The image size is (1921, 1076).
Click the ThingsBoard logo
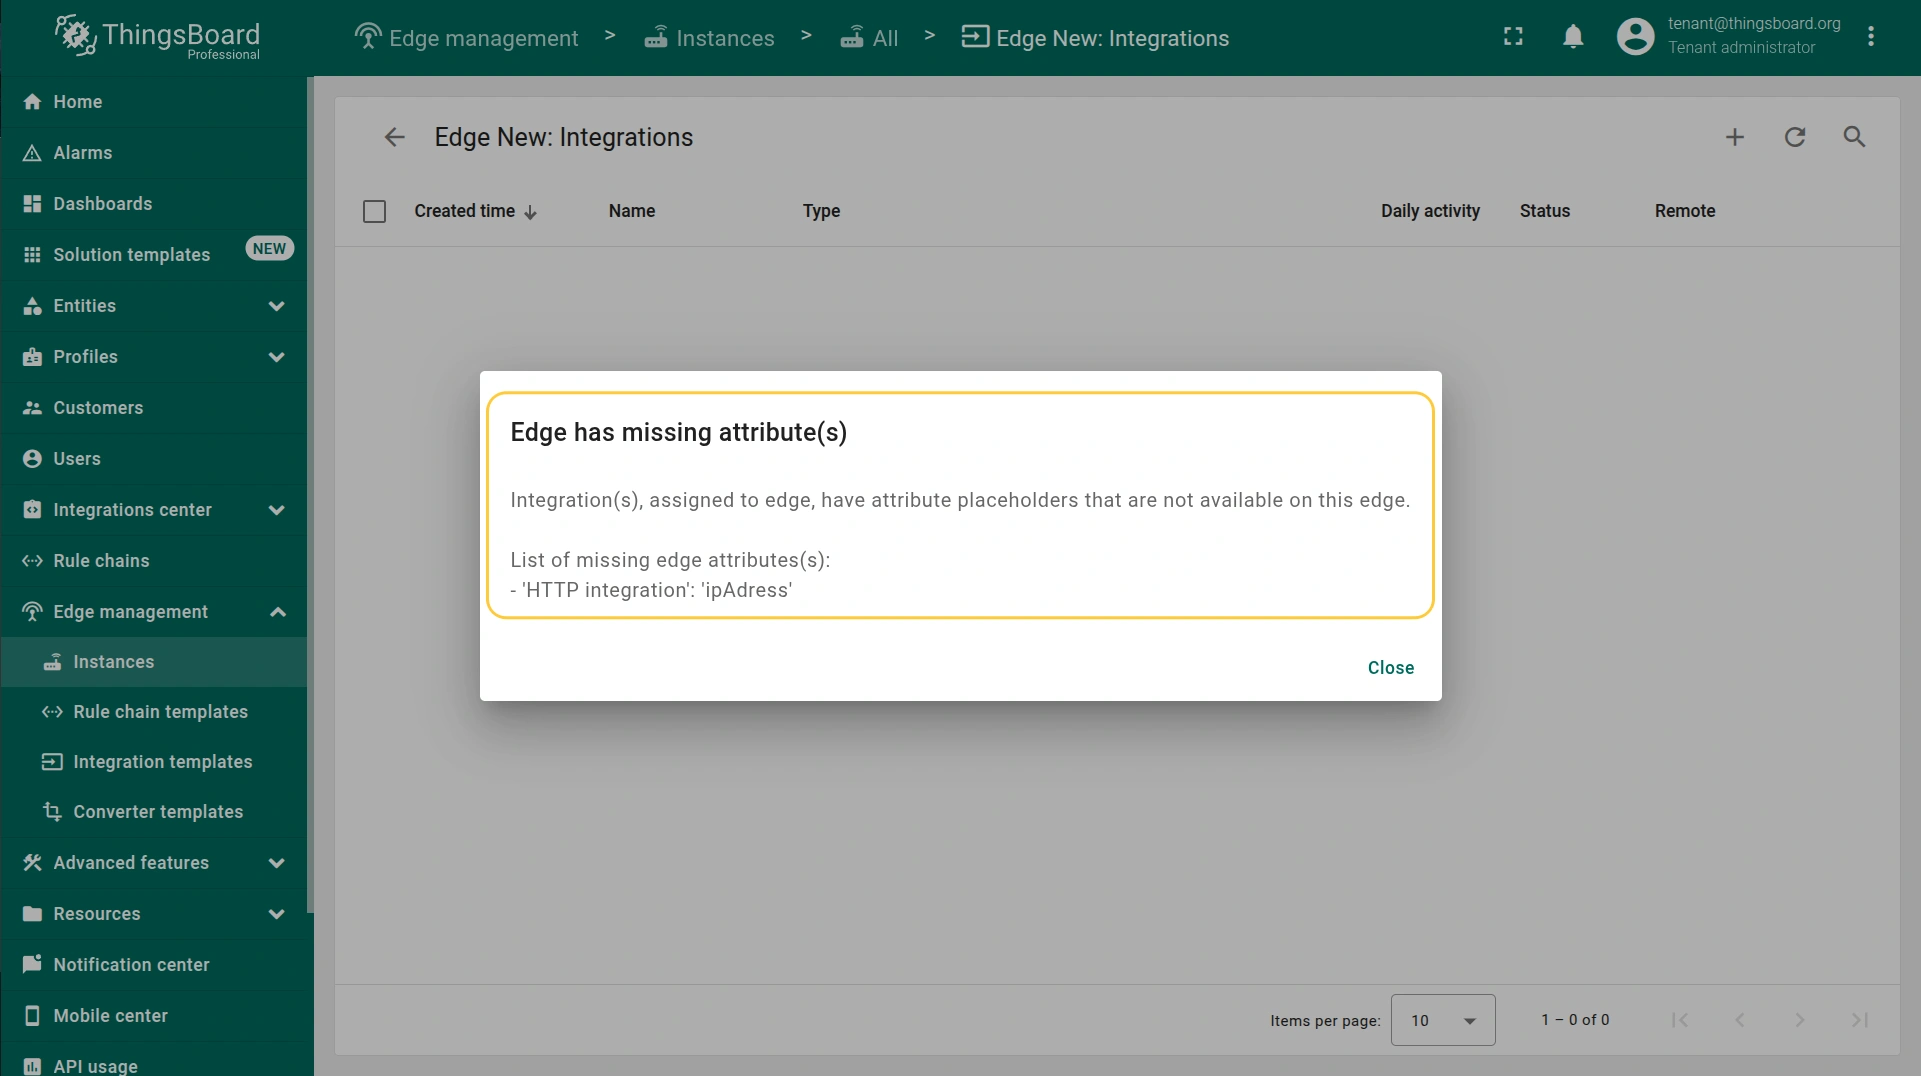coord(157,37)
